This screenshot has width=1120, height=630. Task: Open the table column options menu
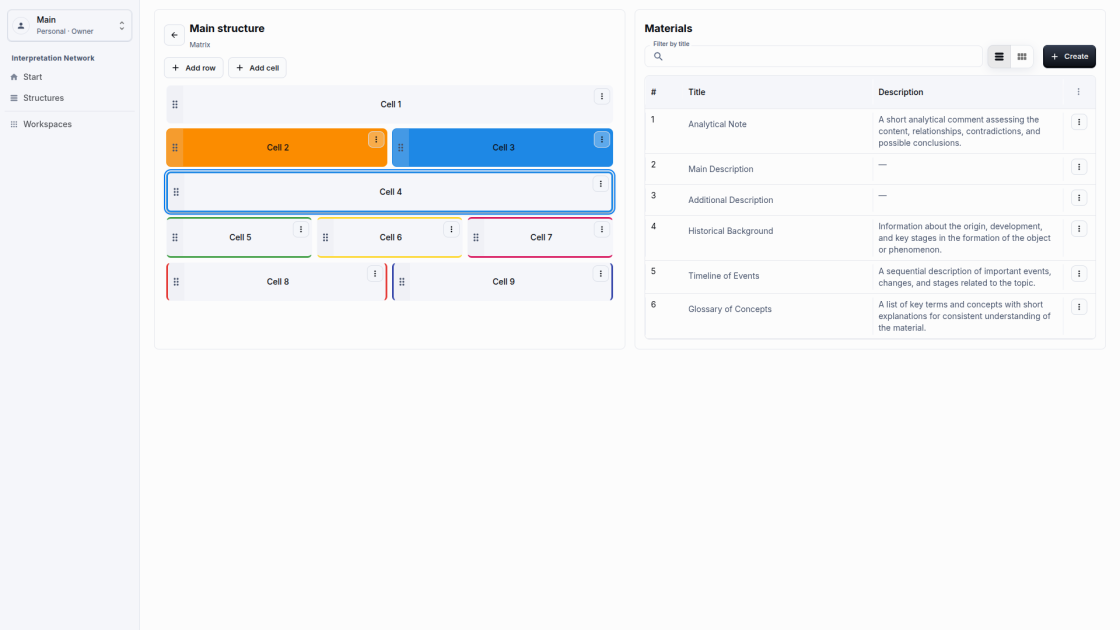pos(1079,92)
